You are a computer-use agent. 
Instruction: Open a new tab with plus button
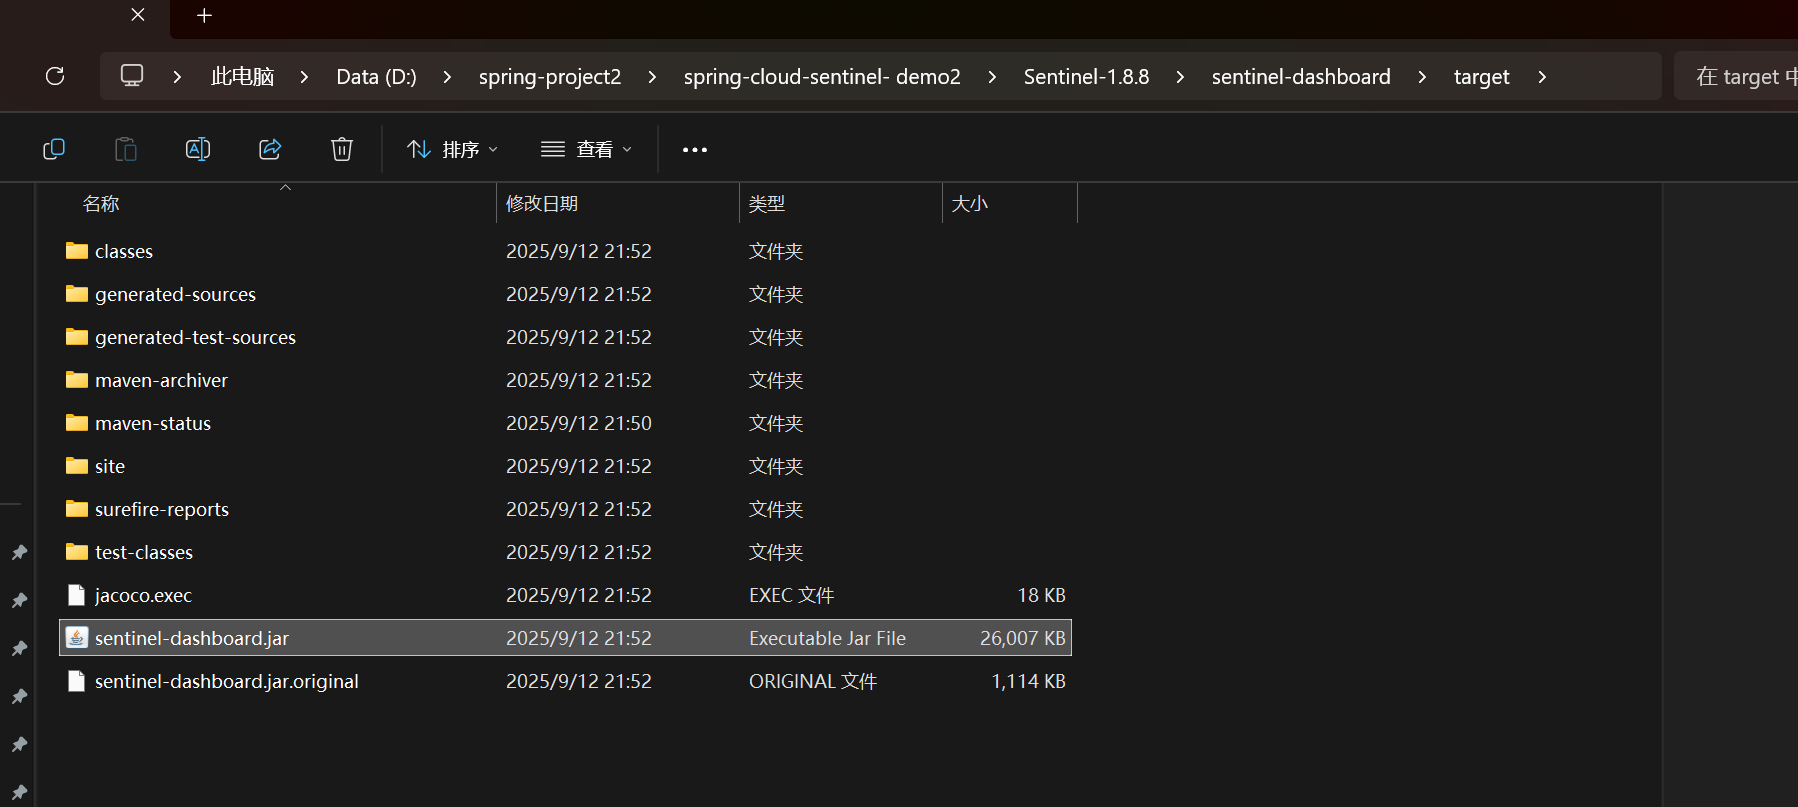coord(204,15)
